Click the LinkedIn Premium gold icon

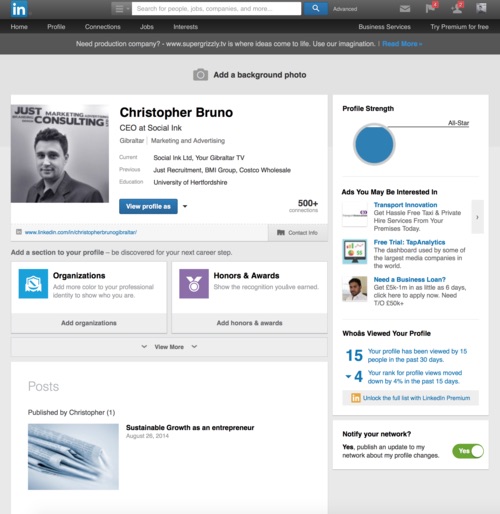coord(356,398)
